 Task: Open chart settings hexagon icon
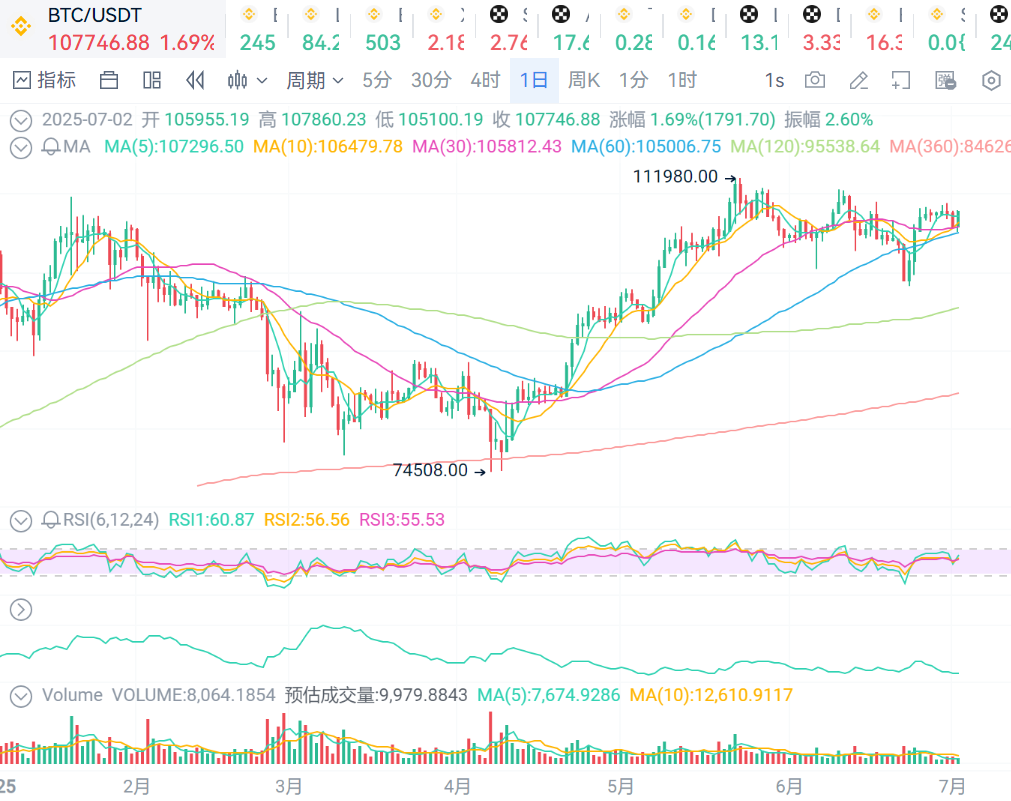coord(991,80)
